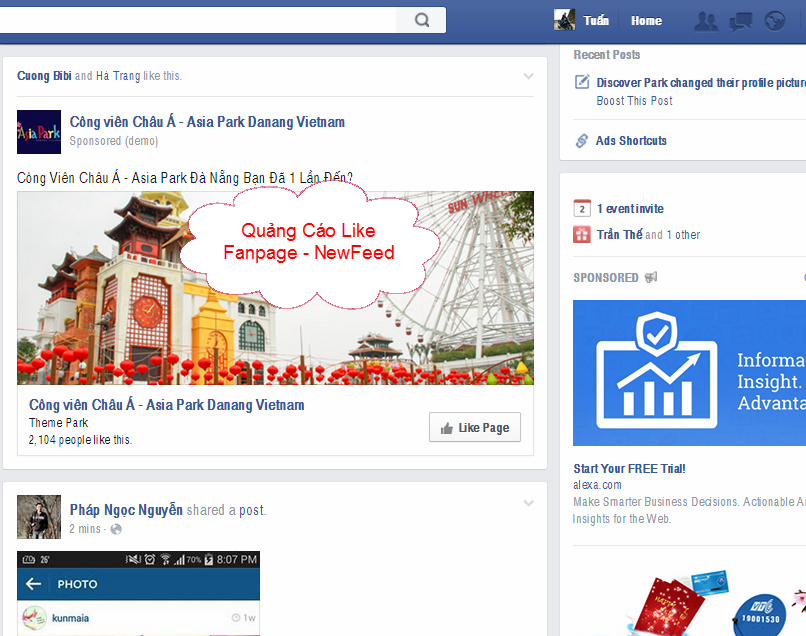
Task: Open 1 event invite link
Action: [x=630, y=209]
